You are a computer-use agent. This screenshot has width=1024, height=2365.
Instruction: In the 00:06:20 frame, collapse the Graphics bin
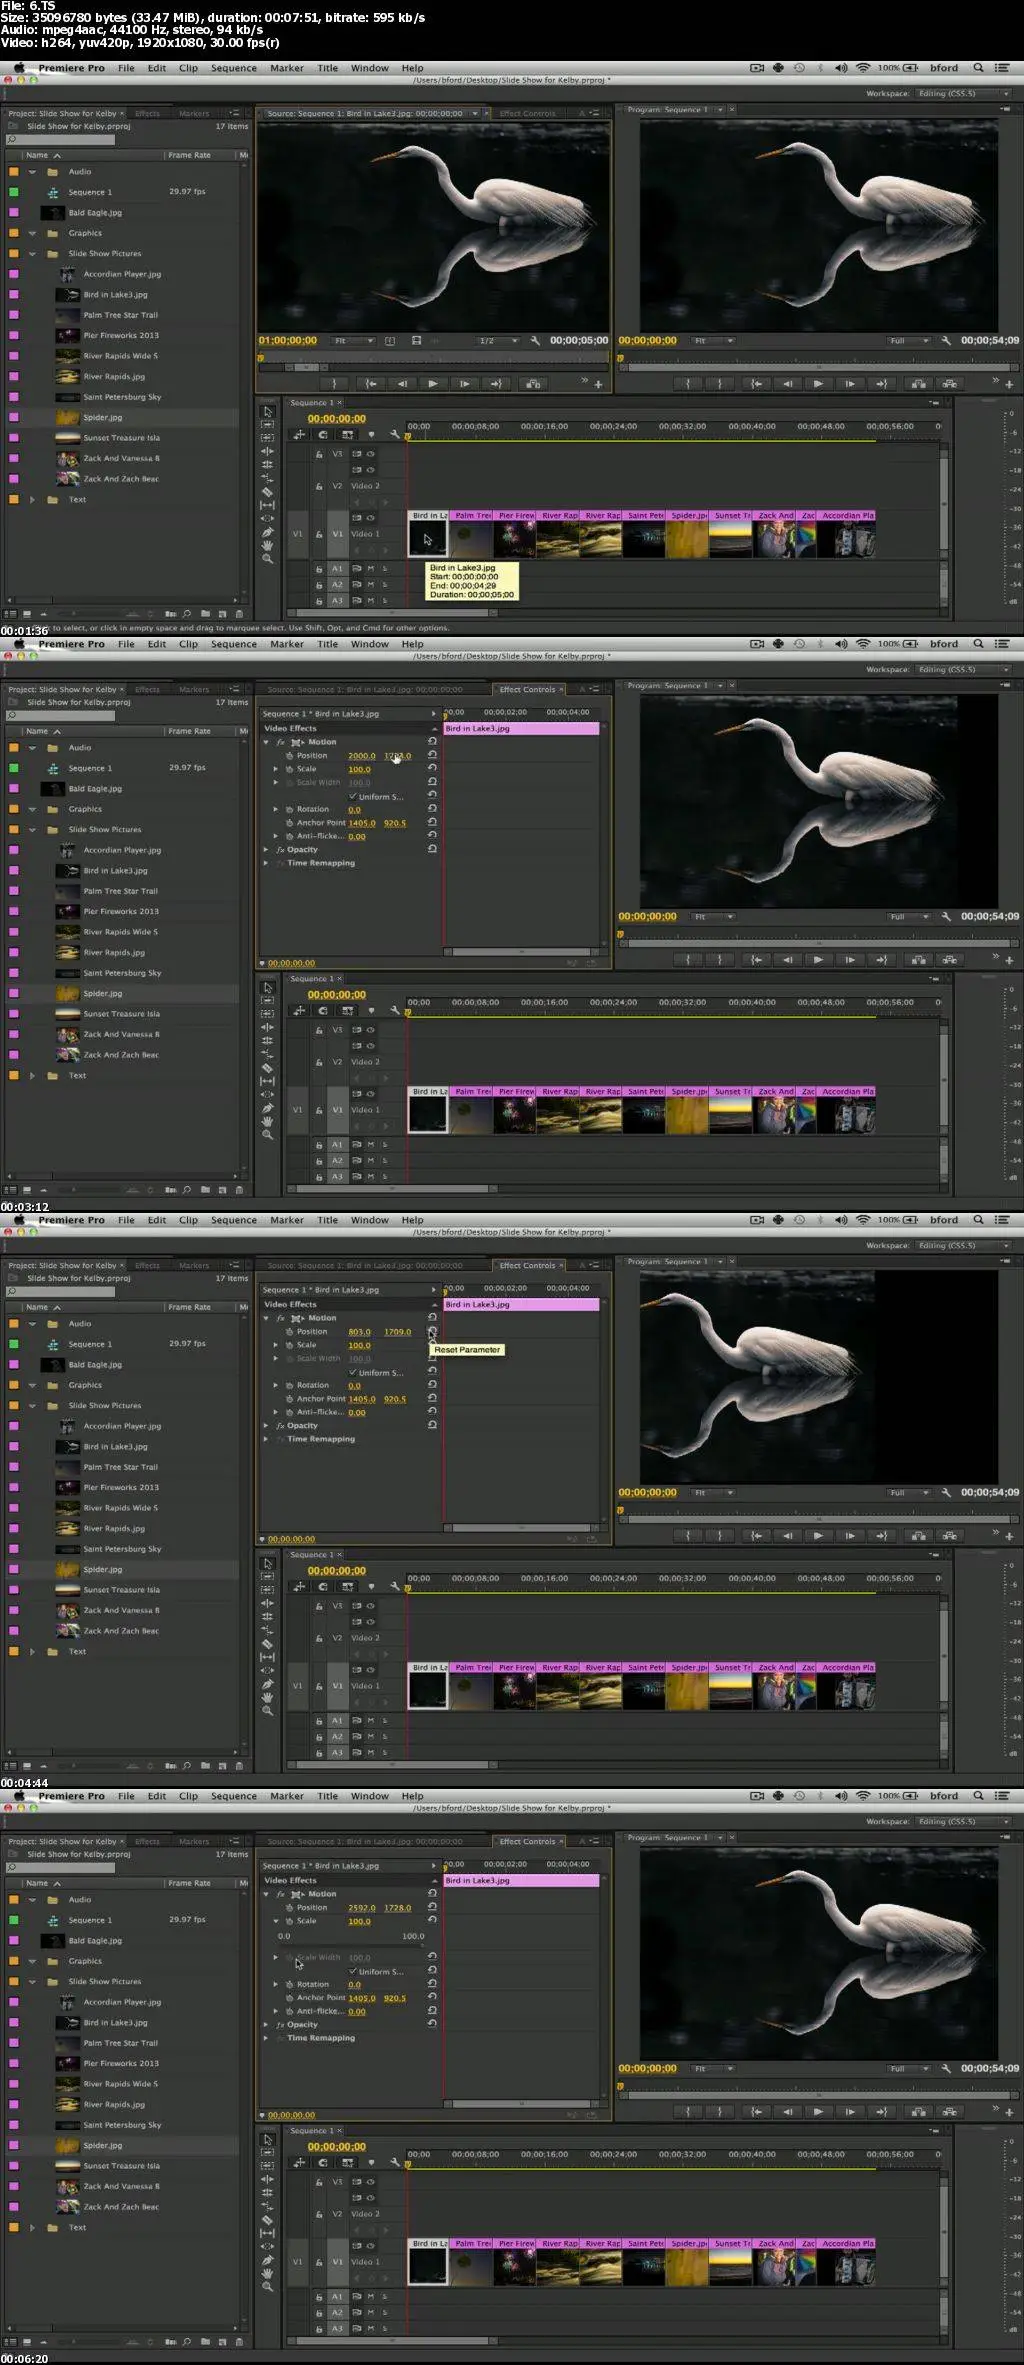(32, 1961)
